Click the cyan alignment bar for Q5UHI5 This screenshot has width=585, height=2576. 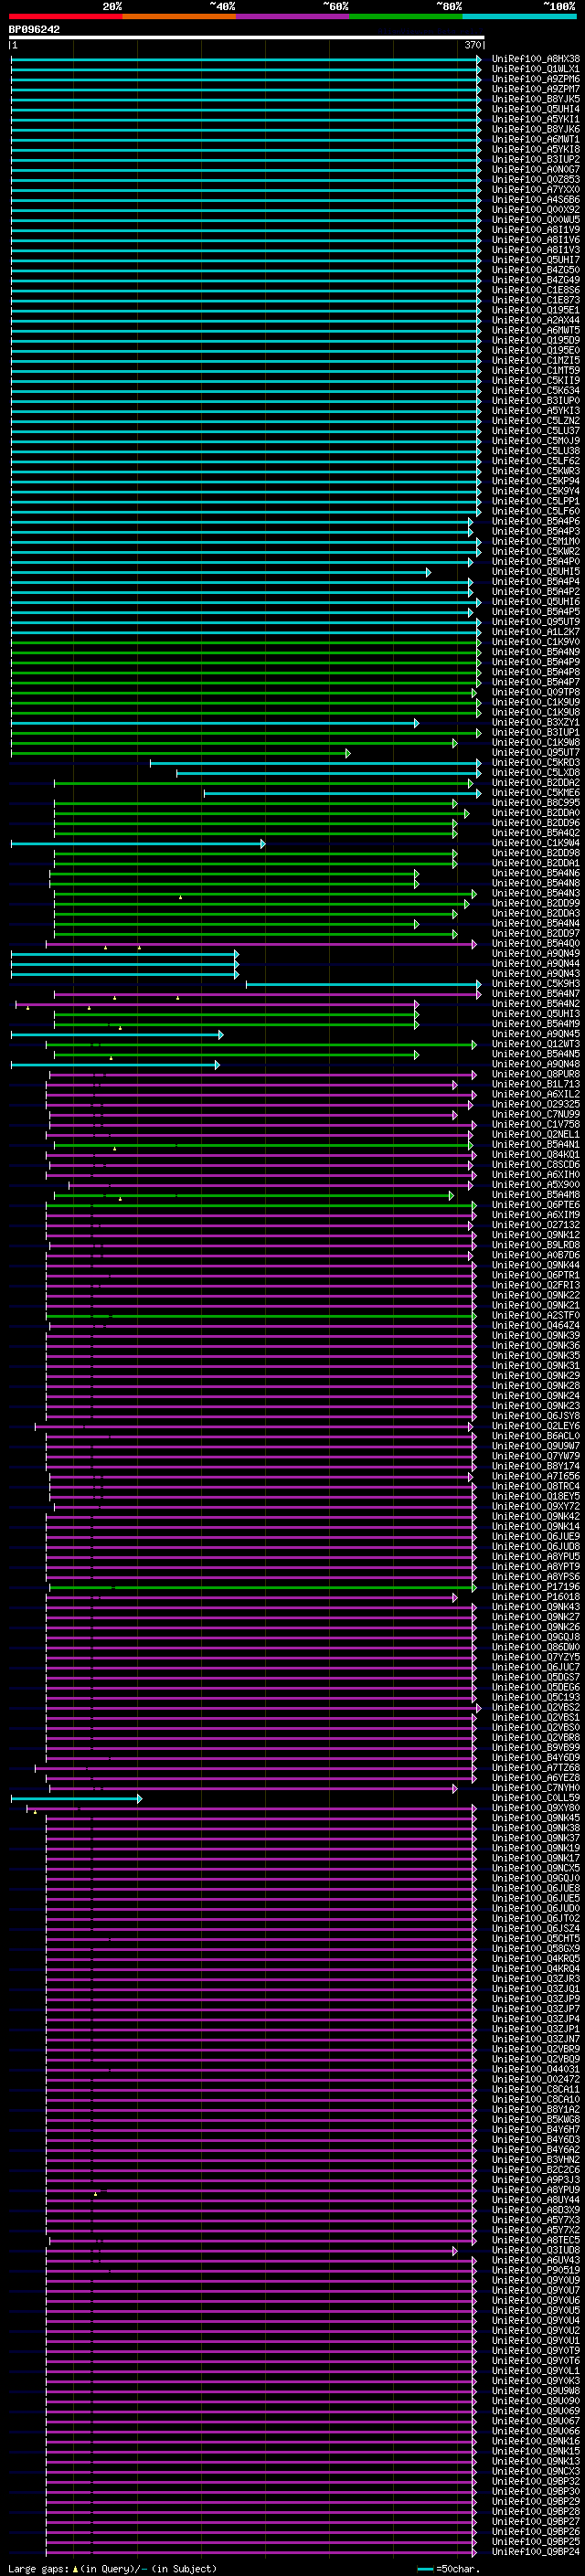220,572
